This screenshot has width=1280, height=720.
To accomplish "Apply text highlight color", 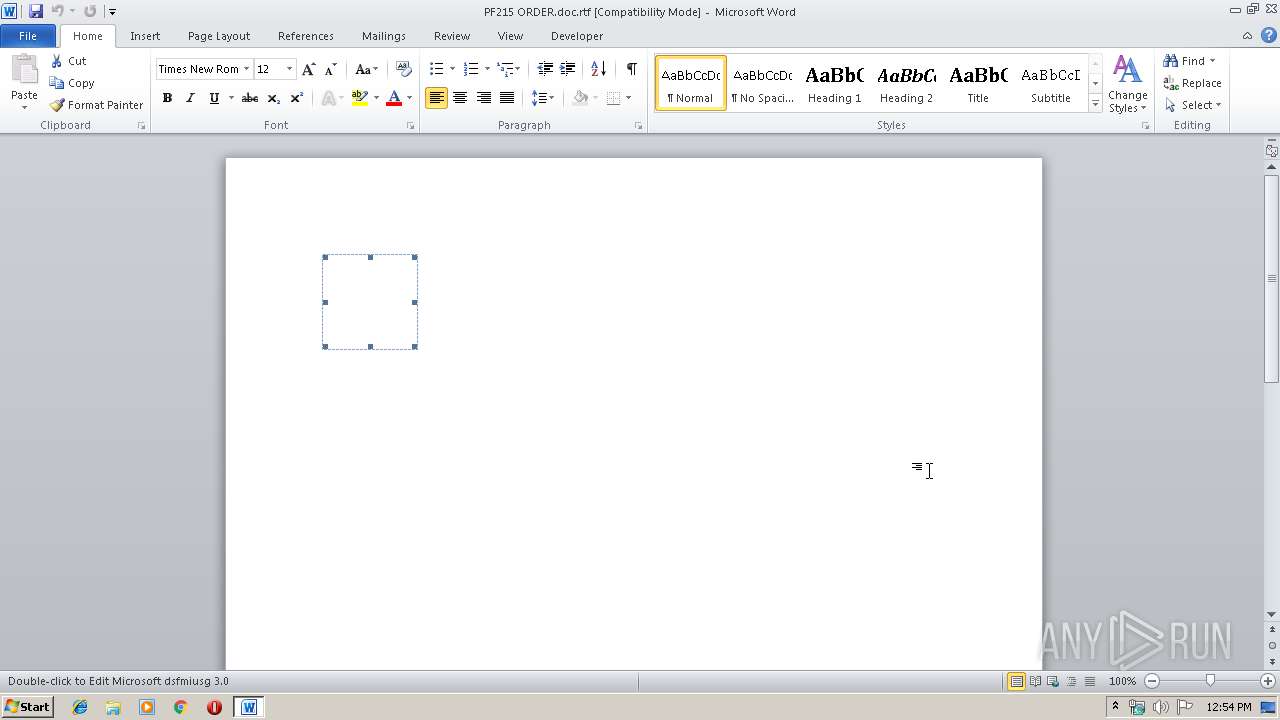I will [x=360, y=98].
